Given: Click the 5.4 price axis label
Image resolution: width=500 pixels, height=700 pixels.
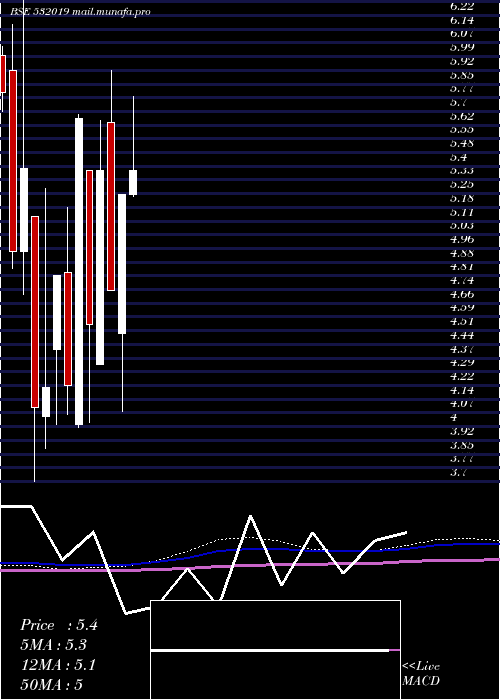Looking at the screenshot, I should tap(459, 157).
